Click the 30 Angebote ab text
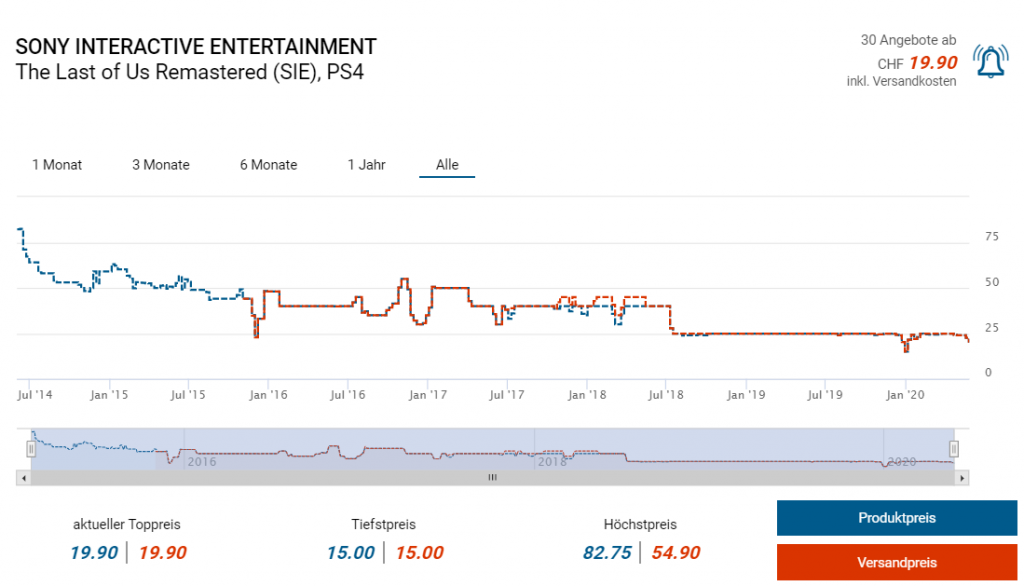The image size is (1024, 586). (908, 40)
